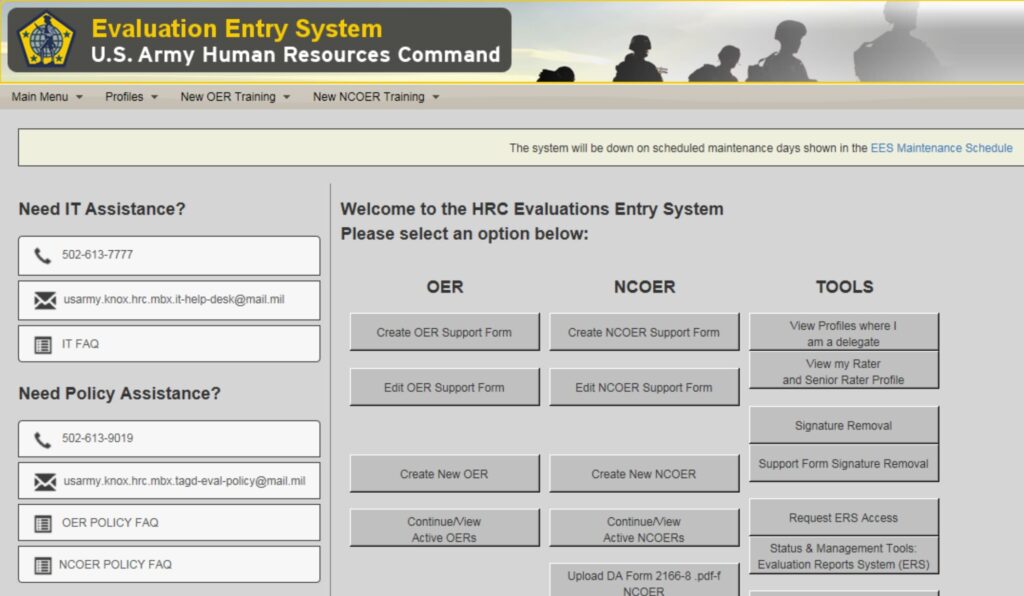Open the email icon for the IT help desk
This screenshot has width=1024, height=596.
pyautogui.click(x=43, y=300)
